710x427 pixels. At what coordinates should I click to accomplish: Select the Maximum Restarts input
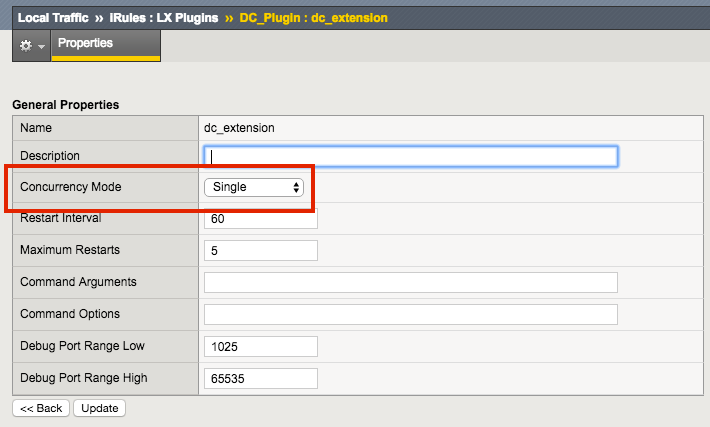point(260,250)
